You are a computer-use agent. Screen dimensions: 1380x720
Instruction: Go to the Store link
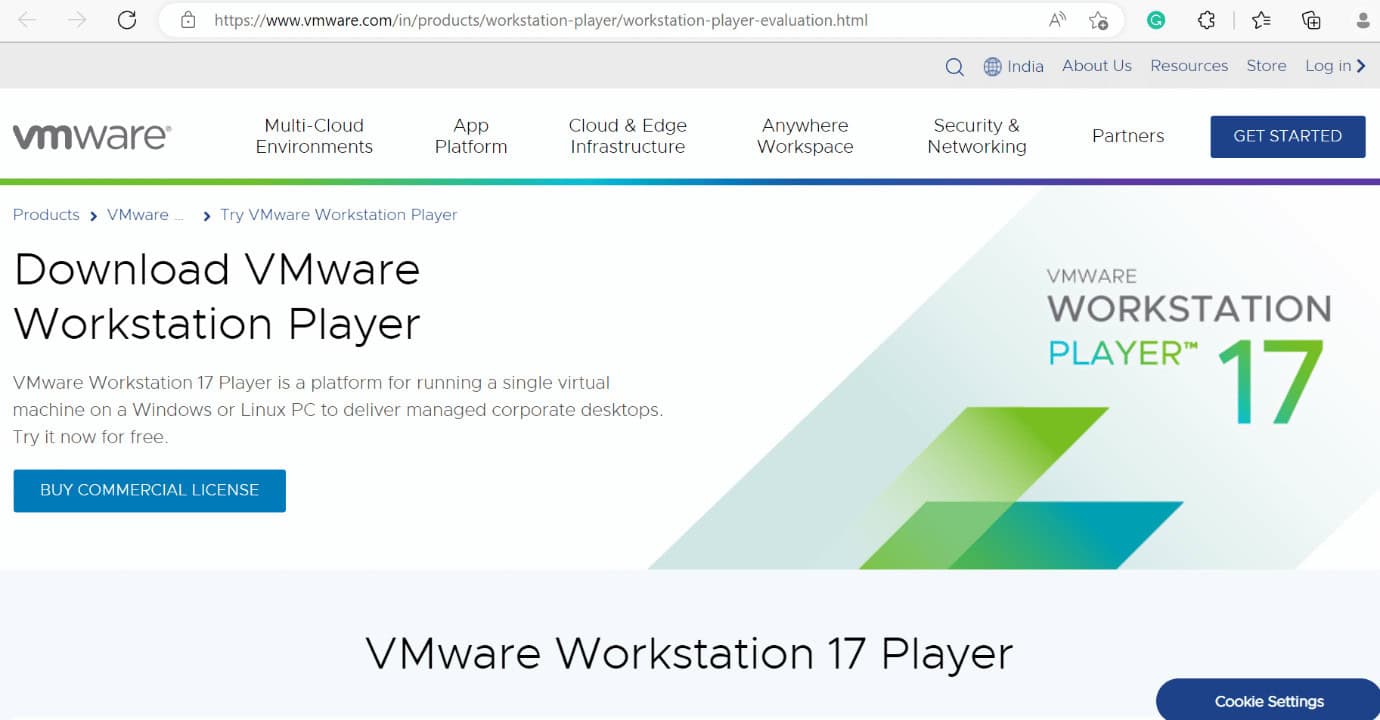[1266, 66]
